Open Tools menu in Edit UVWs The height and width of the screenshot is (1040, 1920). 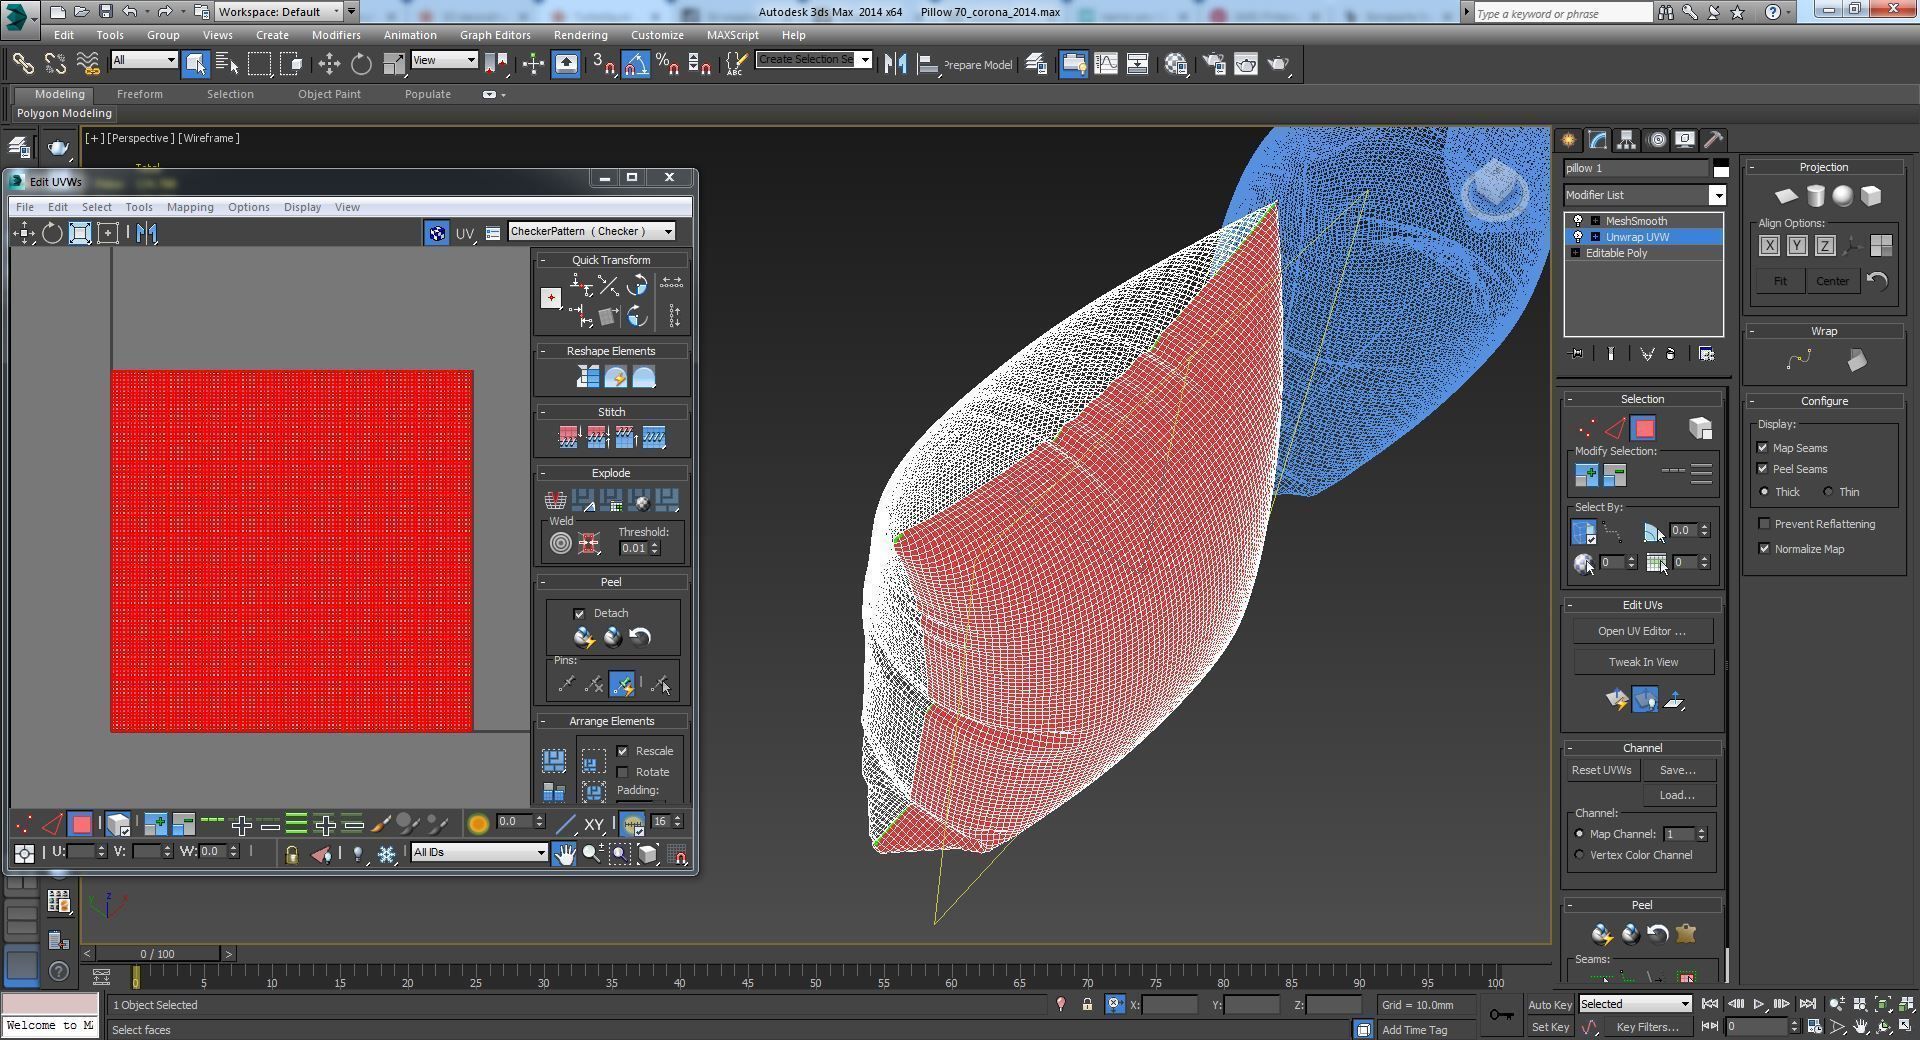pos(139,207)
